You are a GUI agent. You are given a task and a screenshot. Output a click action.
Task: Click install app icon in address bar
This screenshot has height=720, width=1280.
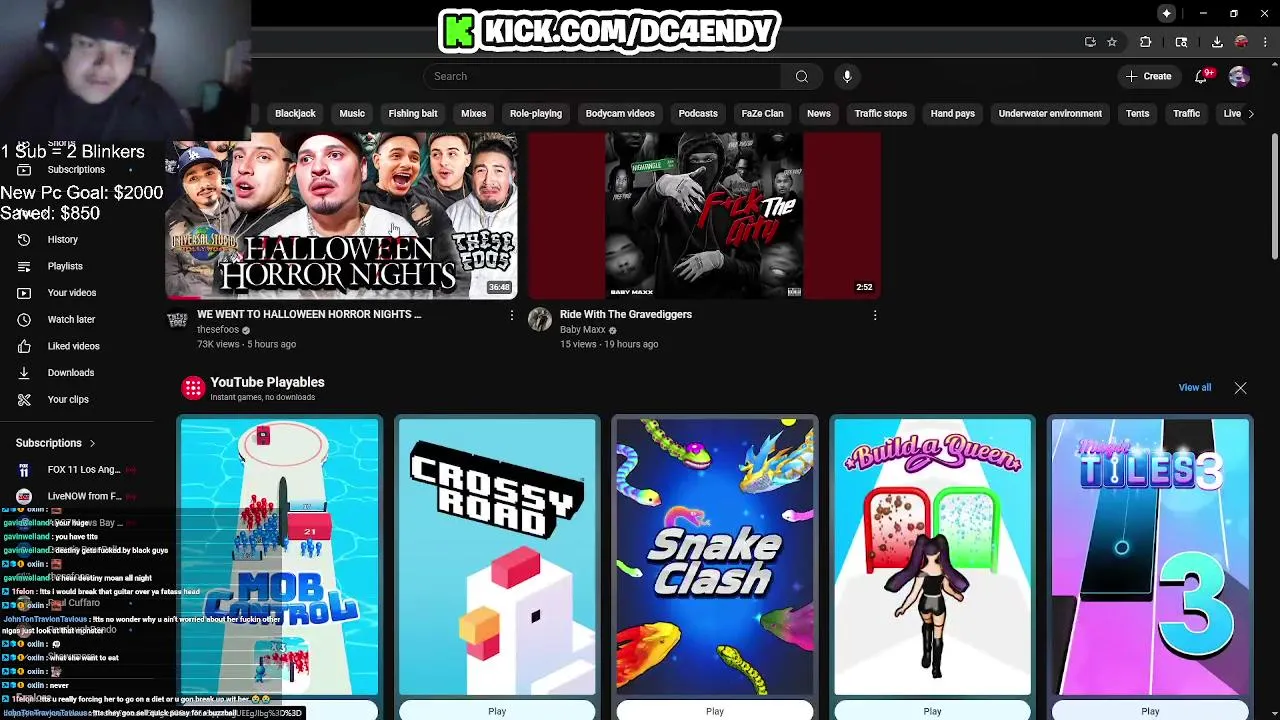pyautogui.click(x=1090, y=42)
